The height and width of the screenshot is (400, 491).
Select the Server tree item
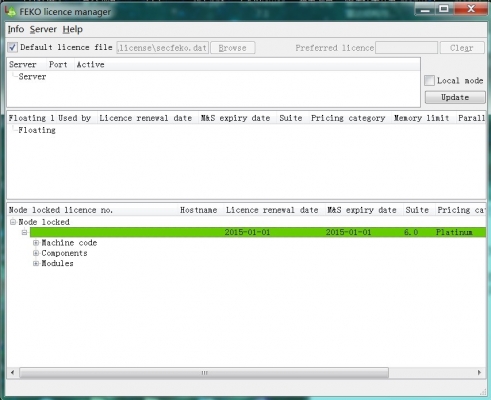(x=32, y=77)
